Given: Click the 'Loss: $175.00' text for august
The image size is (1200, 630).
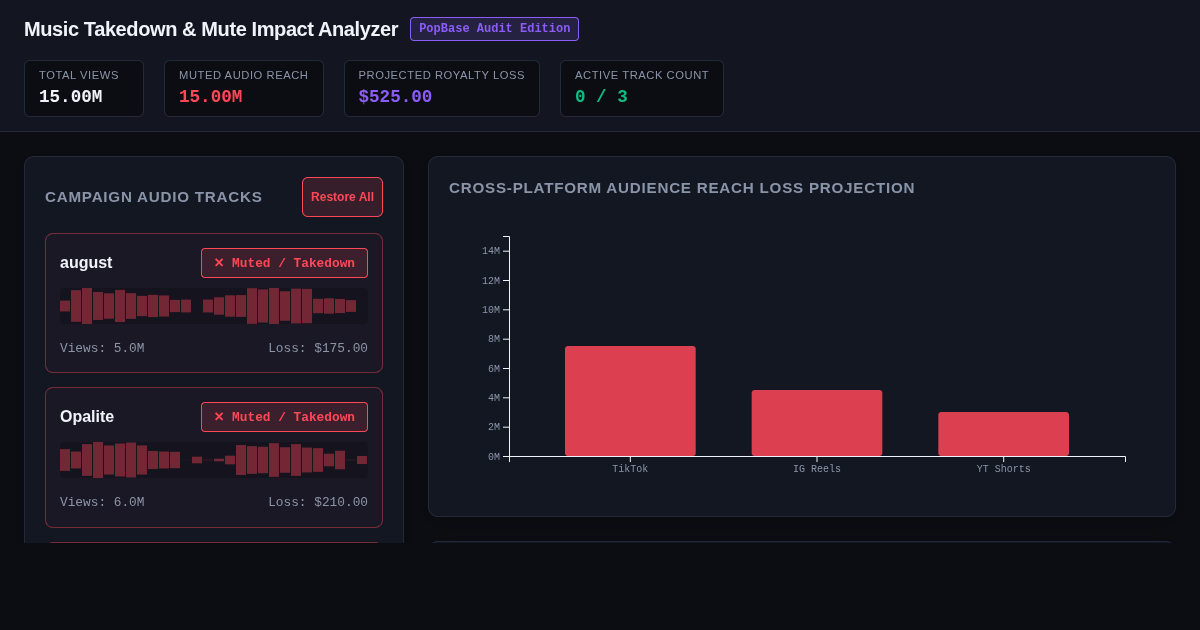Looking at the screenshot, I should tap(318, 348).
